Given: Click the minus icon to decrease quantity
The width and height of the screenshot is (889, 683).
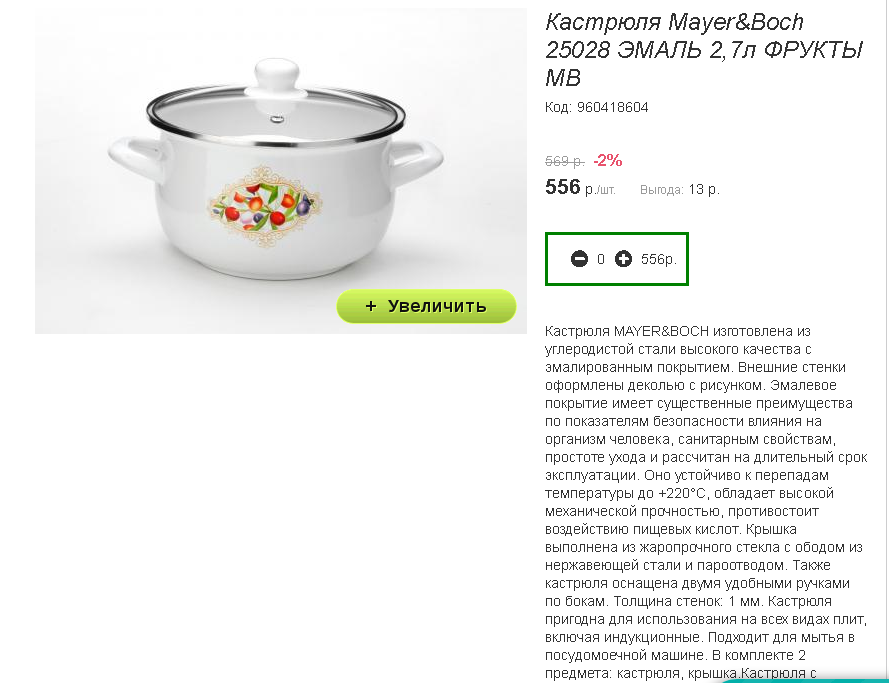Looking at the screenshot, I should 579,259.
